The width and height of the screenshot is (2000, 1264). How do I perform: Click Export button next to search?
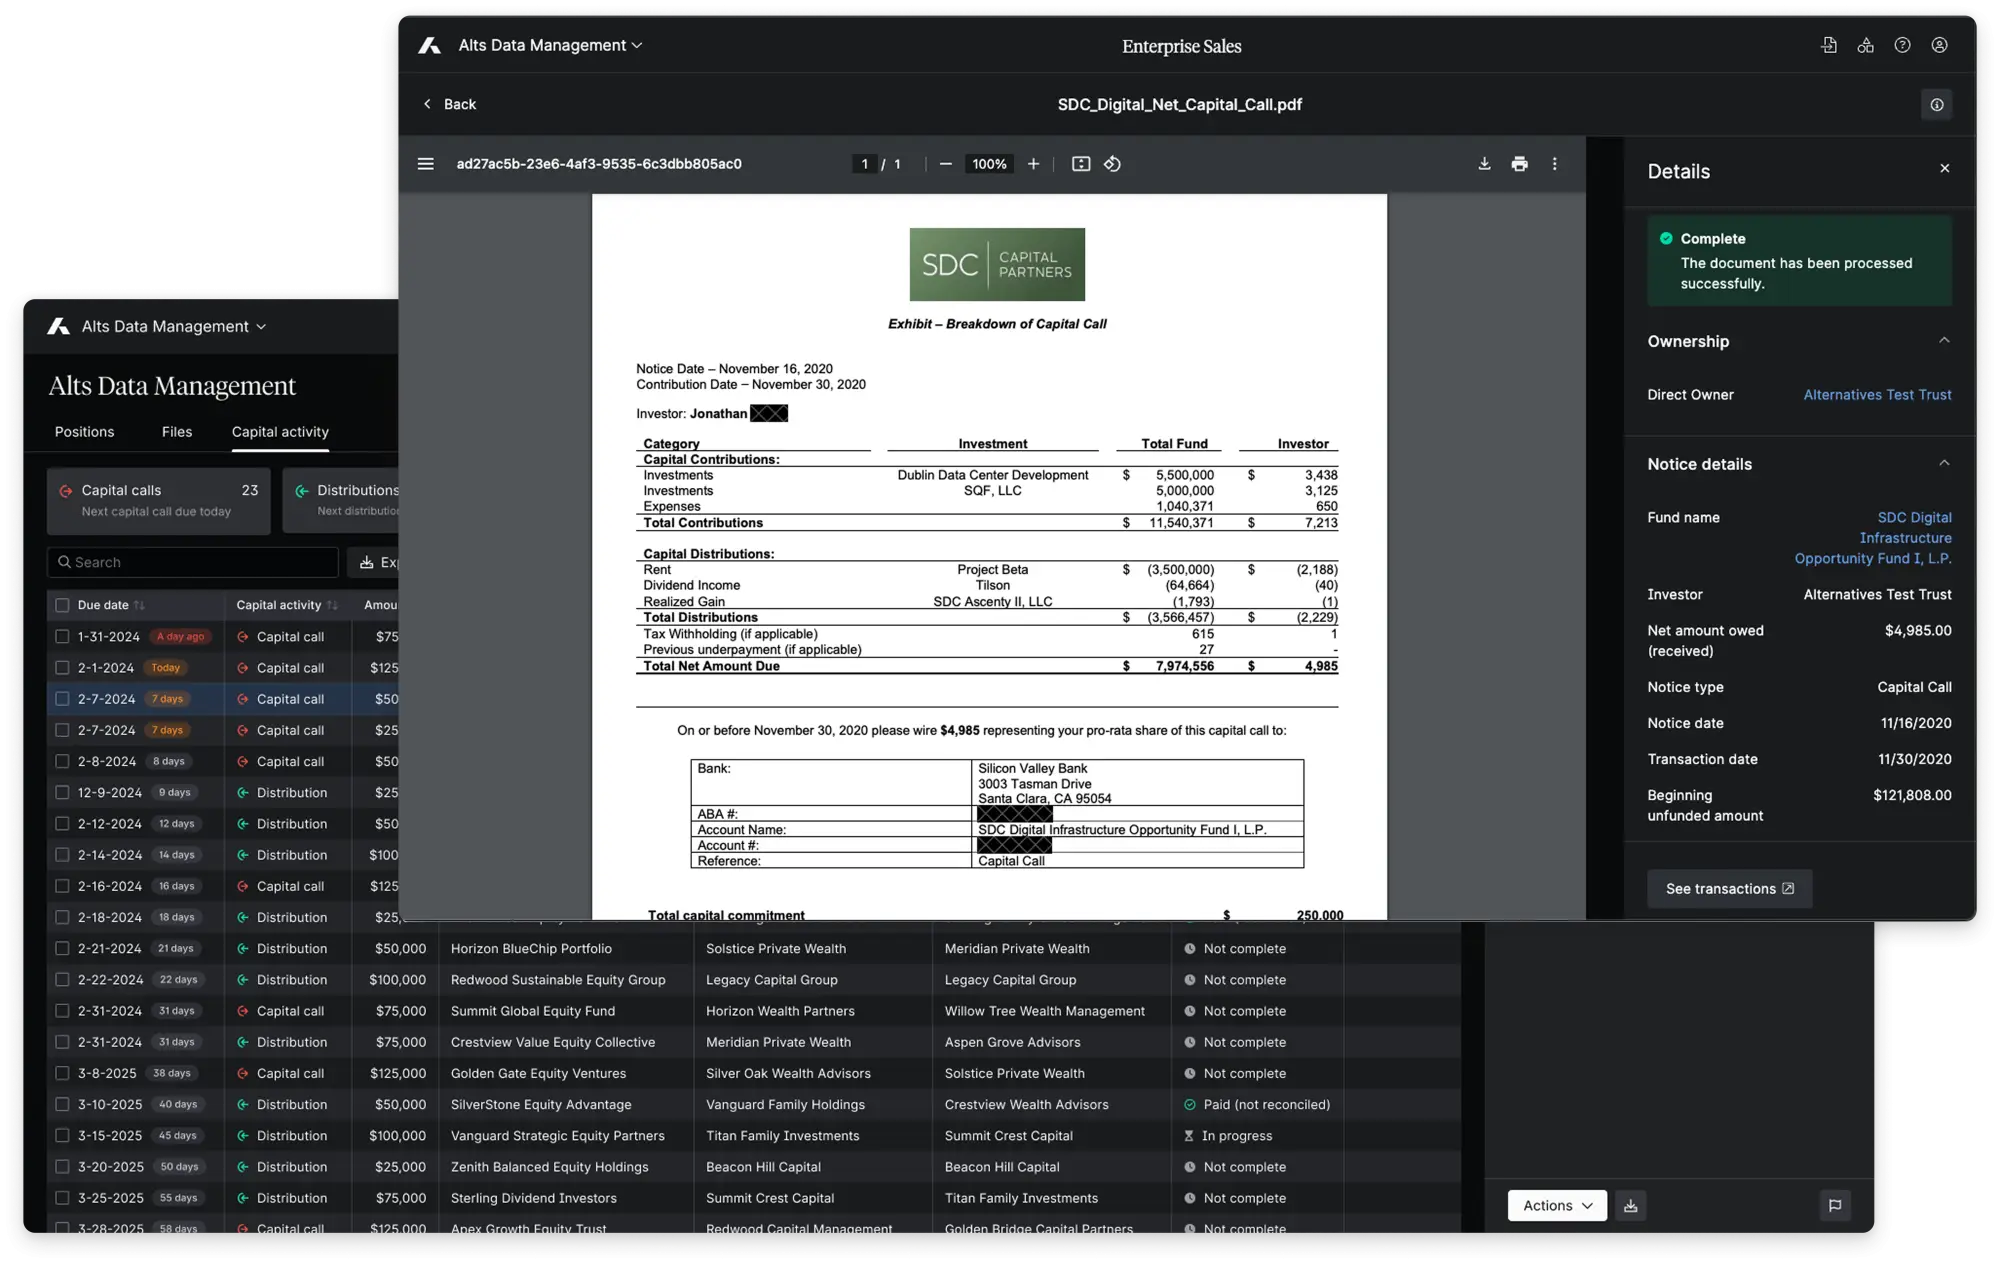tap(374, 563)
